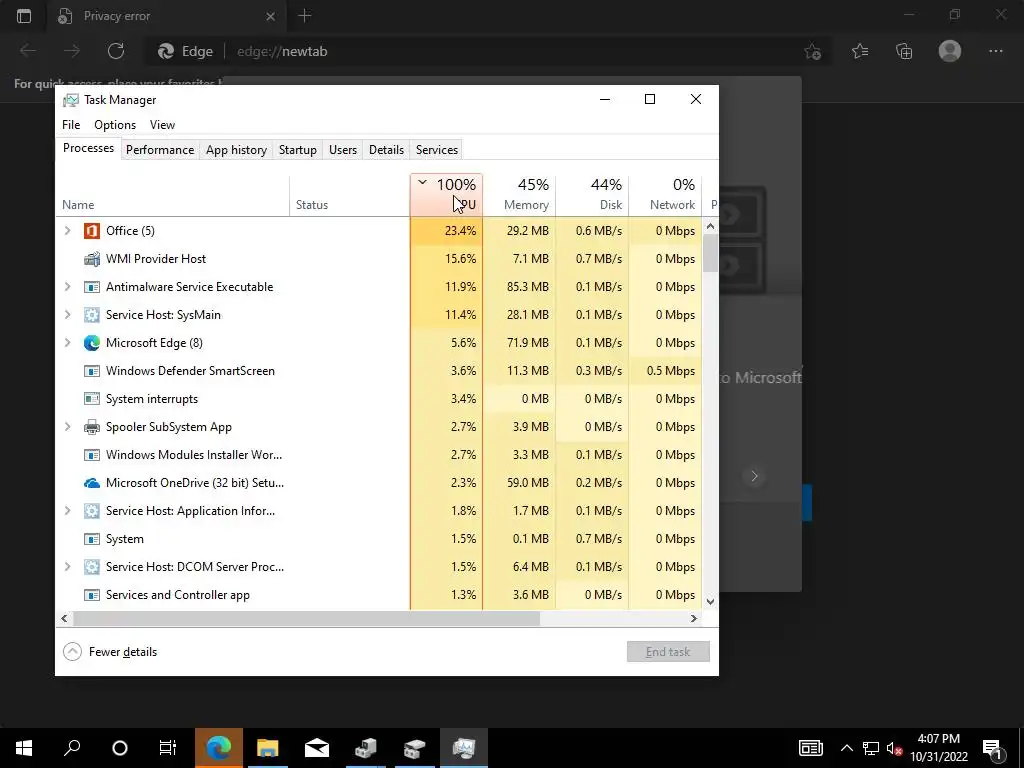Open the Options menu
Image resolution: width=1024 pixels, height=768 pixels.
[x=115, y=125]
